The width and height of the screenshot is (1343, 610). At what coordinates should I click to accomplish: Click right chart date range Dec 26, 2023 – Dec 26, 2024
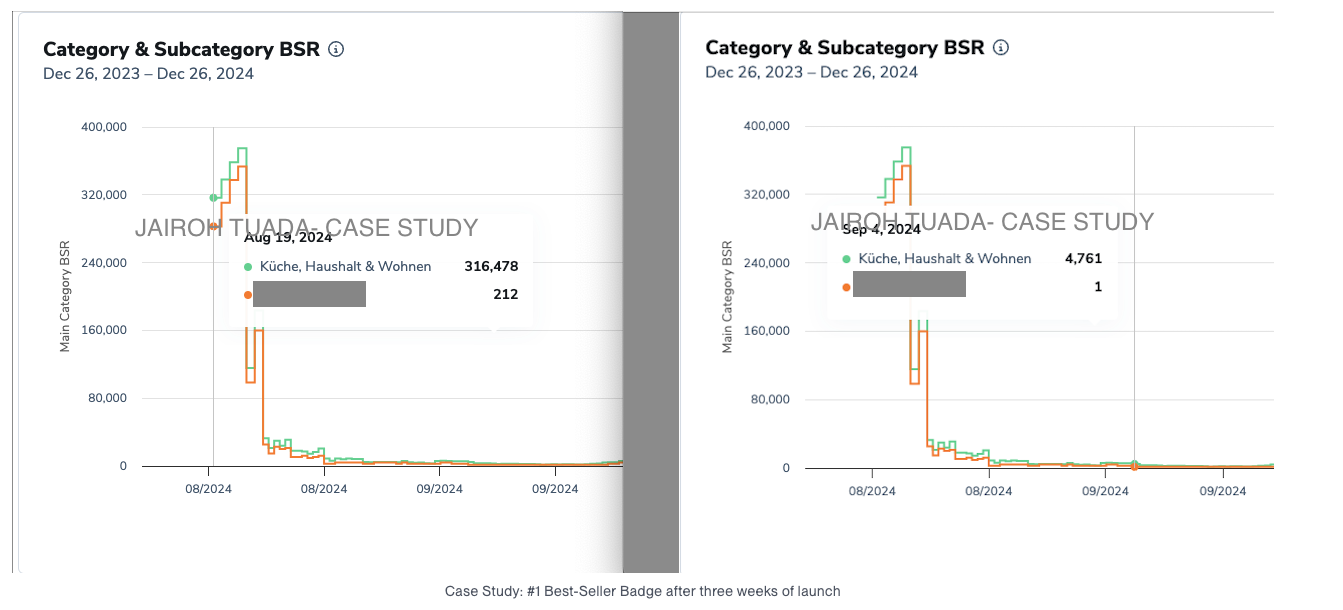click(812, 72)
